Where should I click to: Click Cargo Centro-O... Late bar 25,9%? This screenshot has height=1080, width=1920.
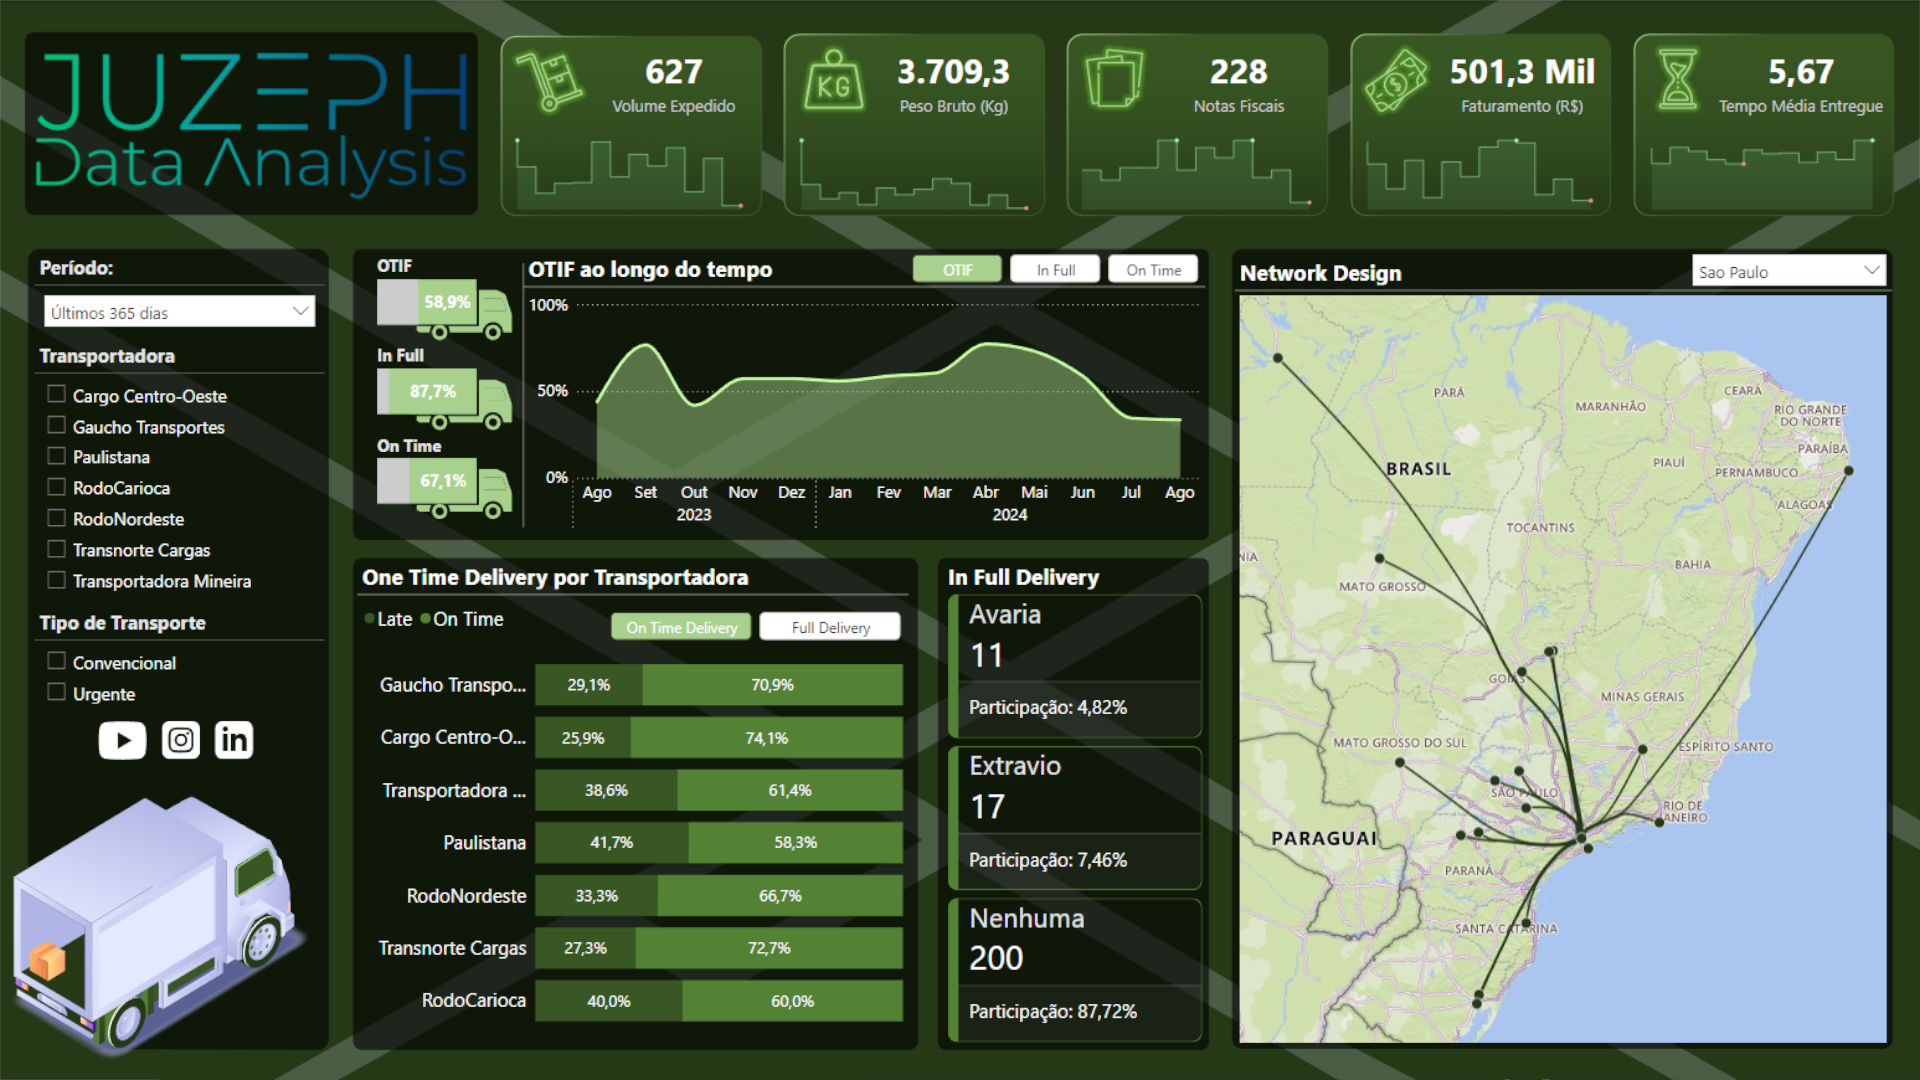pyautogui.click(x=583, y=738)
